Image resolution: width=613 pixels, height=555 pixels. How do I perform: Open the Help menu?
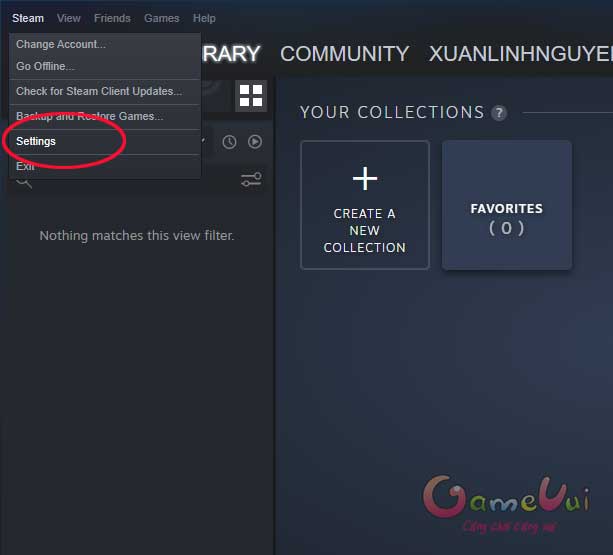click(204, 18)
